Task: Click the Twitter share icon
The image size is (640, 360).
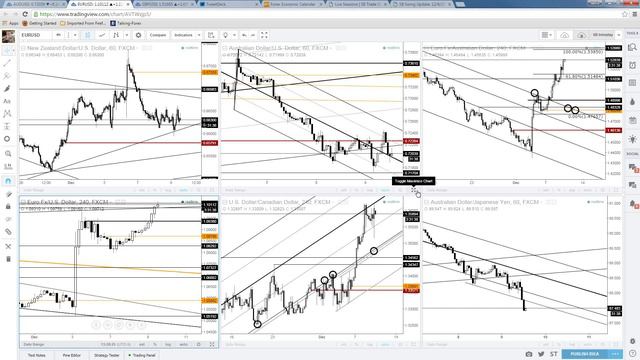Action: [541, 354]
